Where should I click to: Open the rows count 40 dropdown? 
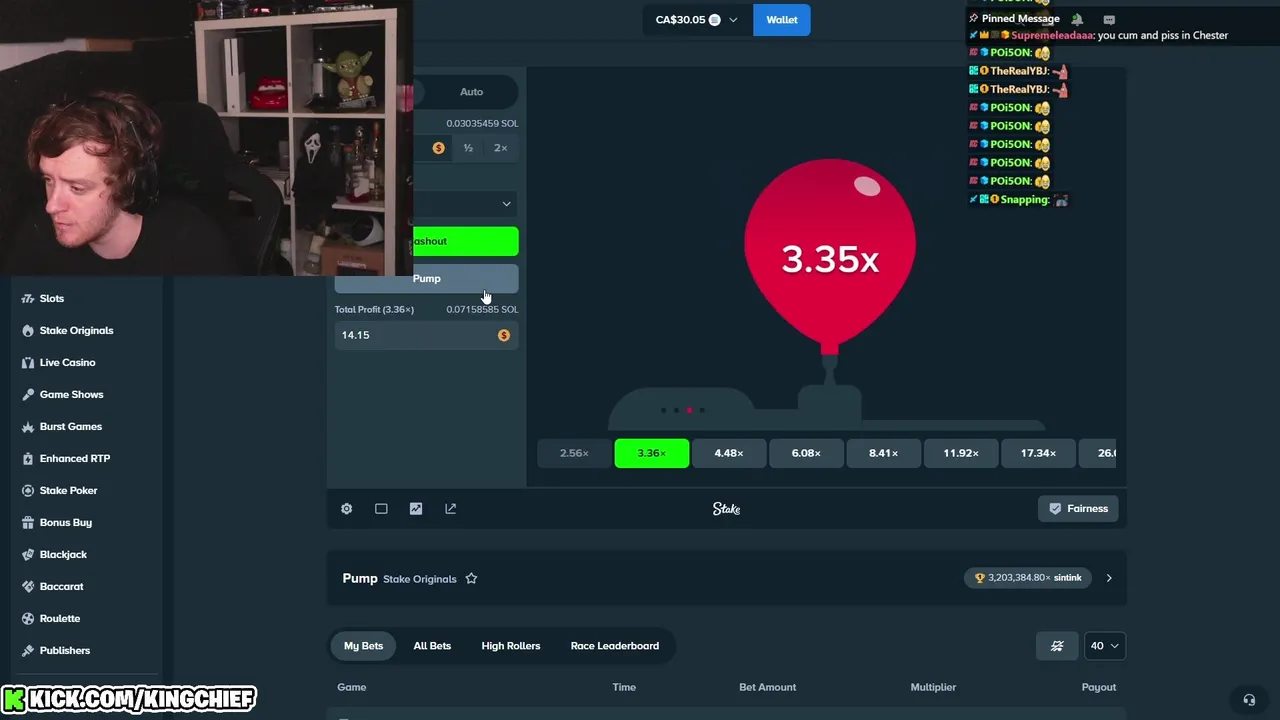(x=1104, y=646)
